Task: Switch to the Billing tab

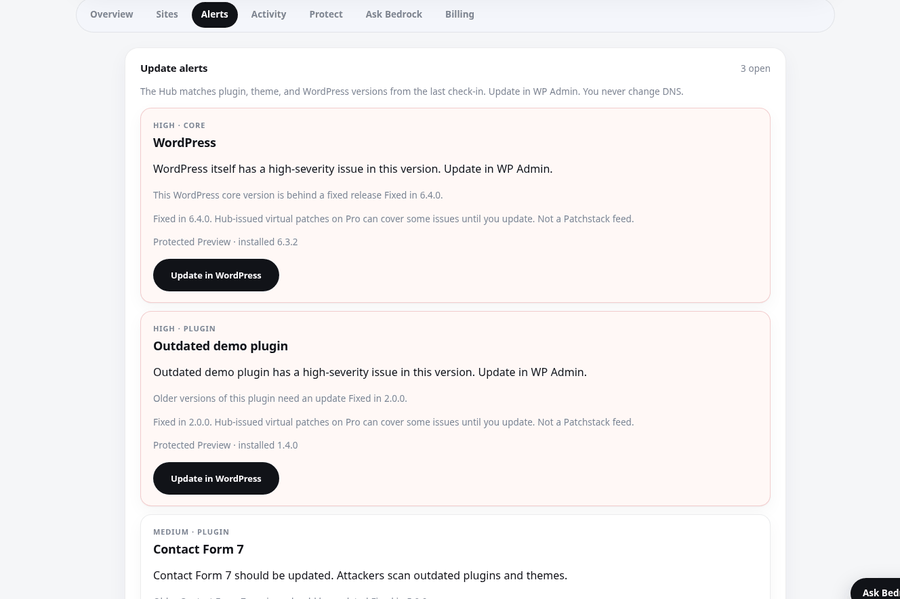Action: coord(460,14)
